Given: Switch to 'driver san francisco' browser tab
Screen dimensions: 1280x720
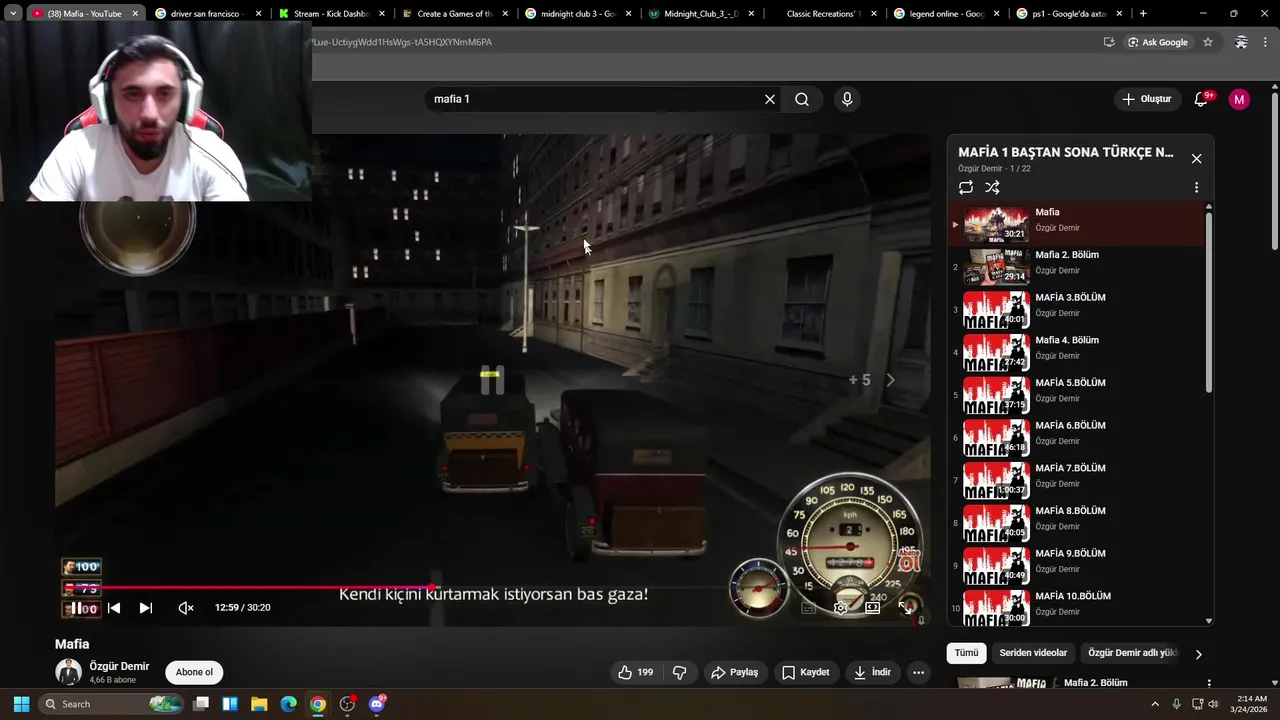Looking at the screenshot, I should point(208,14).
